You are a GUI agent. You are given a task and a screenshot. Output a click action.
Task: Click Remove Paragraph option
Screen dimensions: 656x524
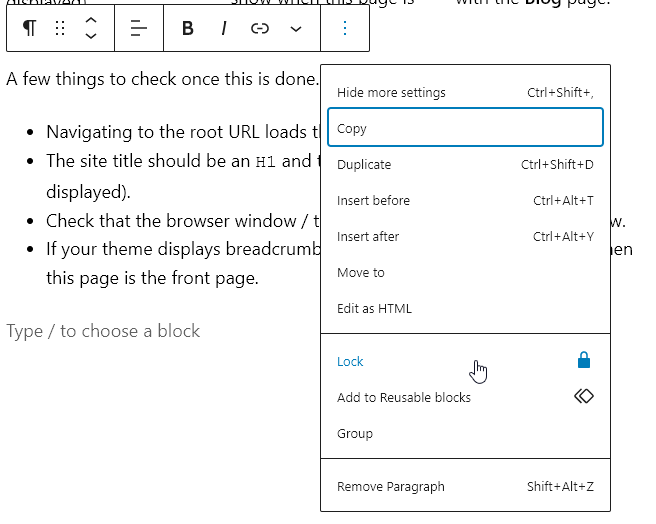391,487
